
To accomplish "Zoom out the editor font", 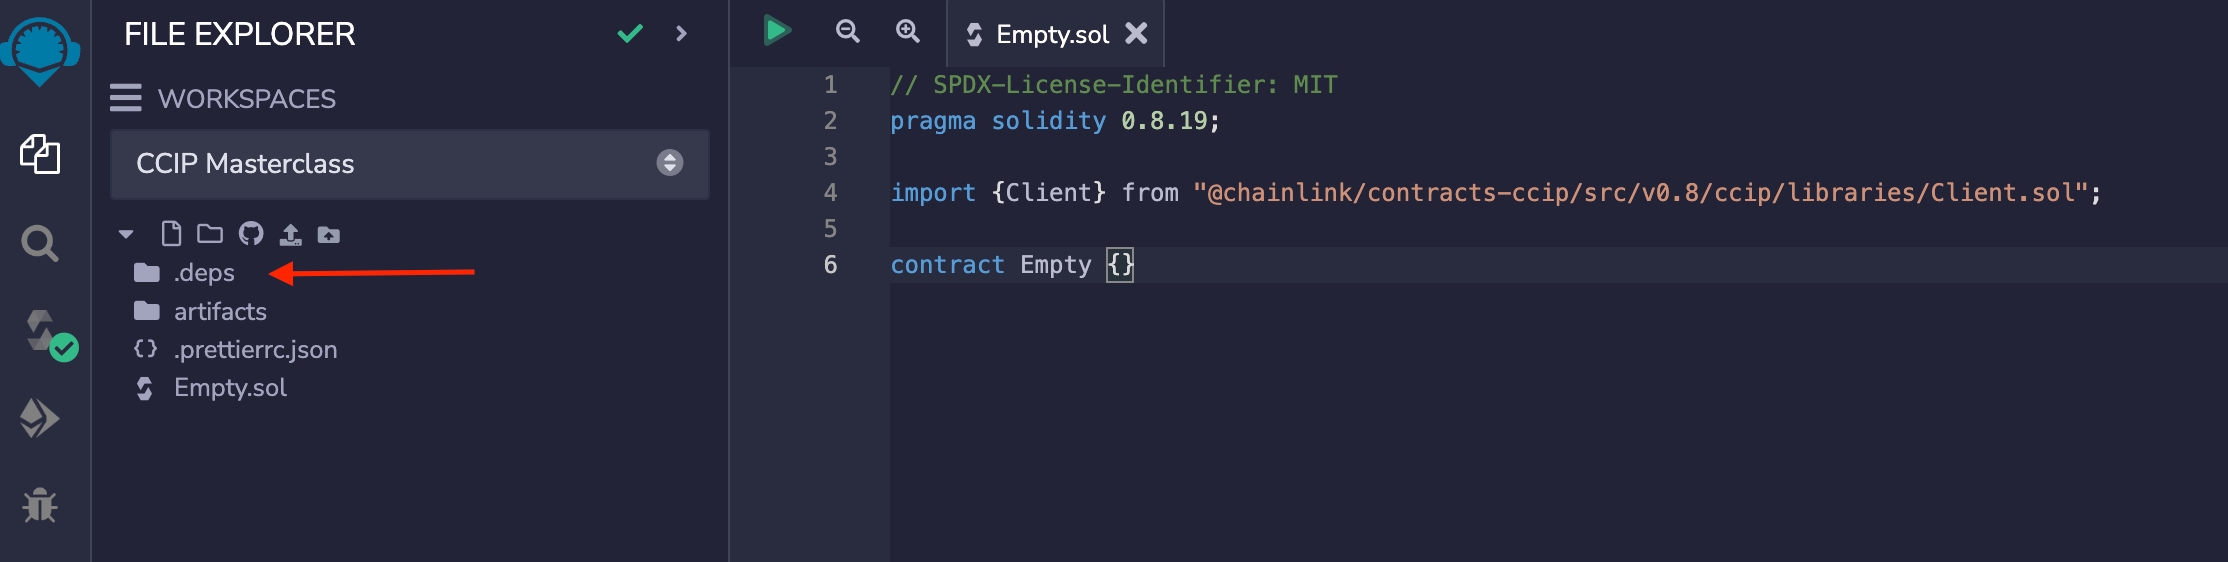I will click(847, 31).
